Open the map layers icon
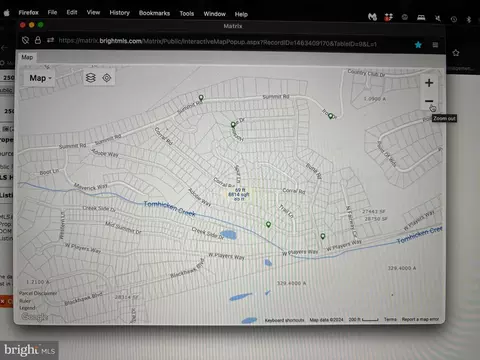Viewport: 480px width, 360px height. click(x=91, y=78)
